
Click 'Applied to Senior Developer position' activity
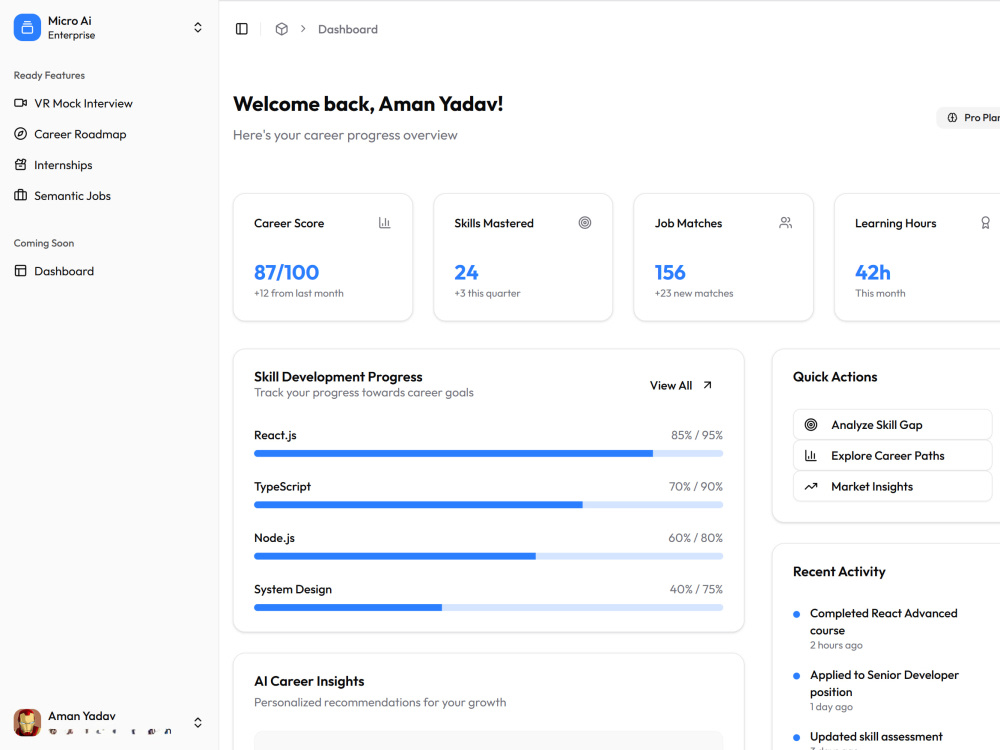[x=884, y=683]
